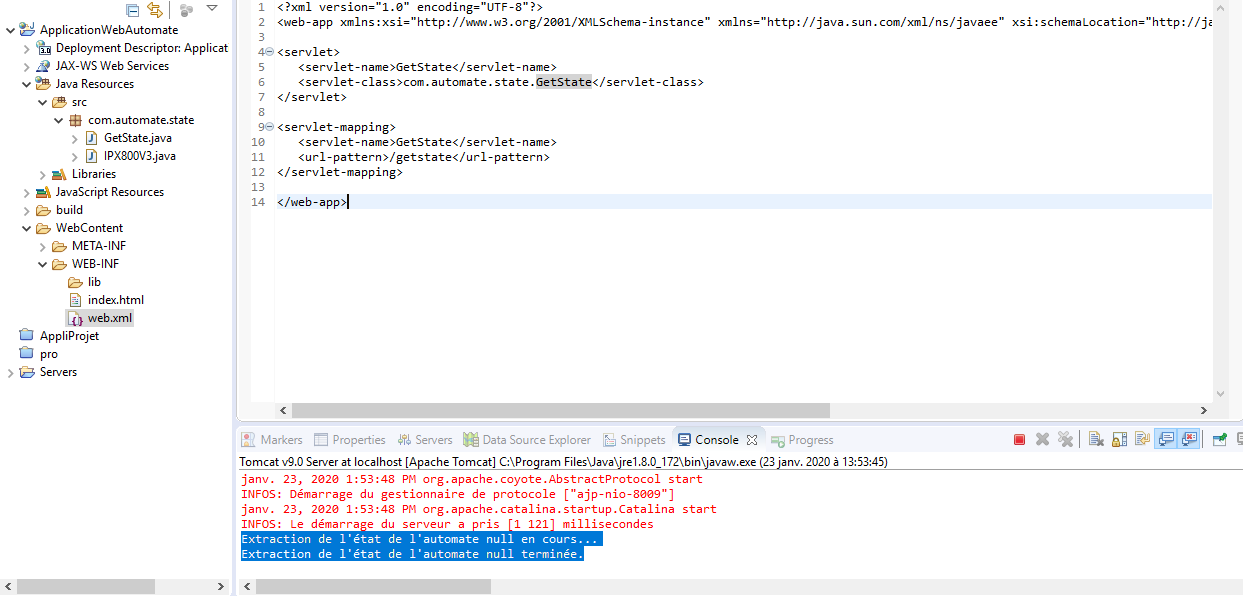Click editor horizontal scrollbar right arrow
This screenshot has height=596, width=1243.
pos(1203,410)
